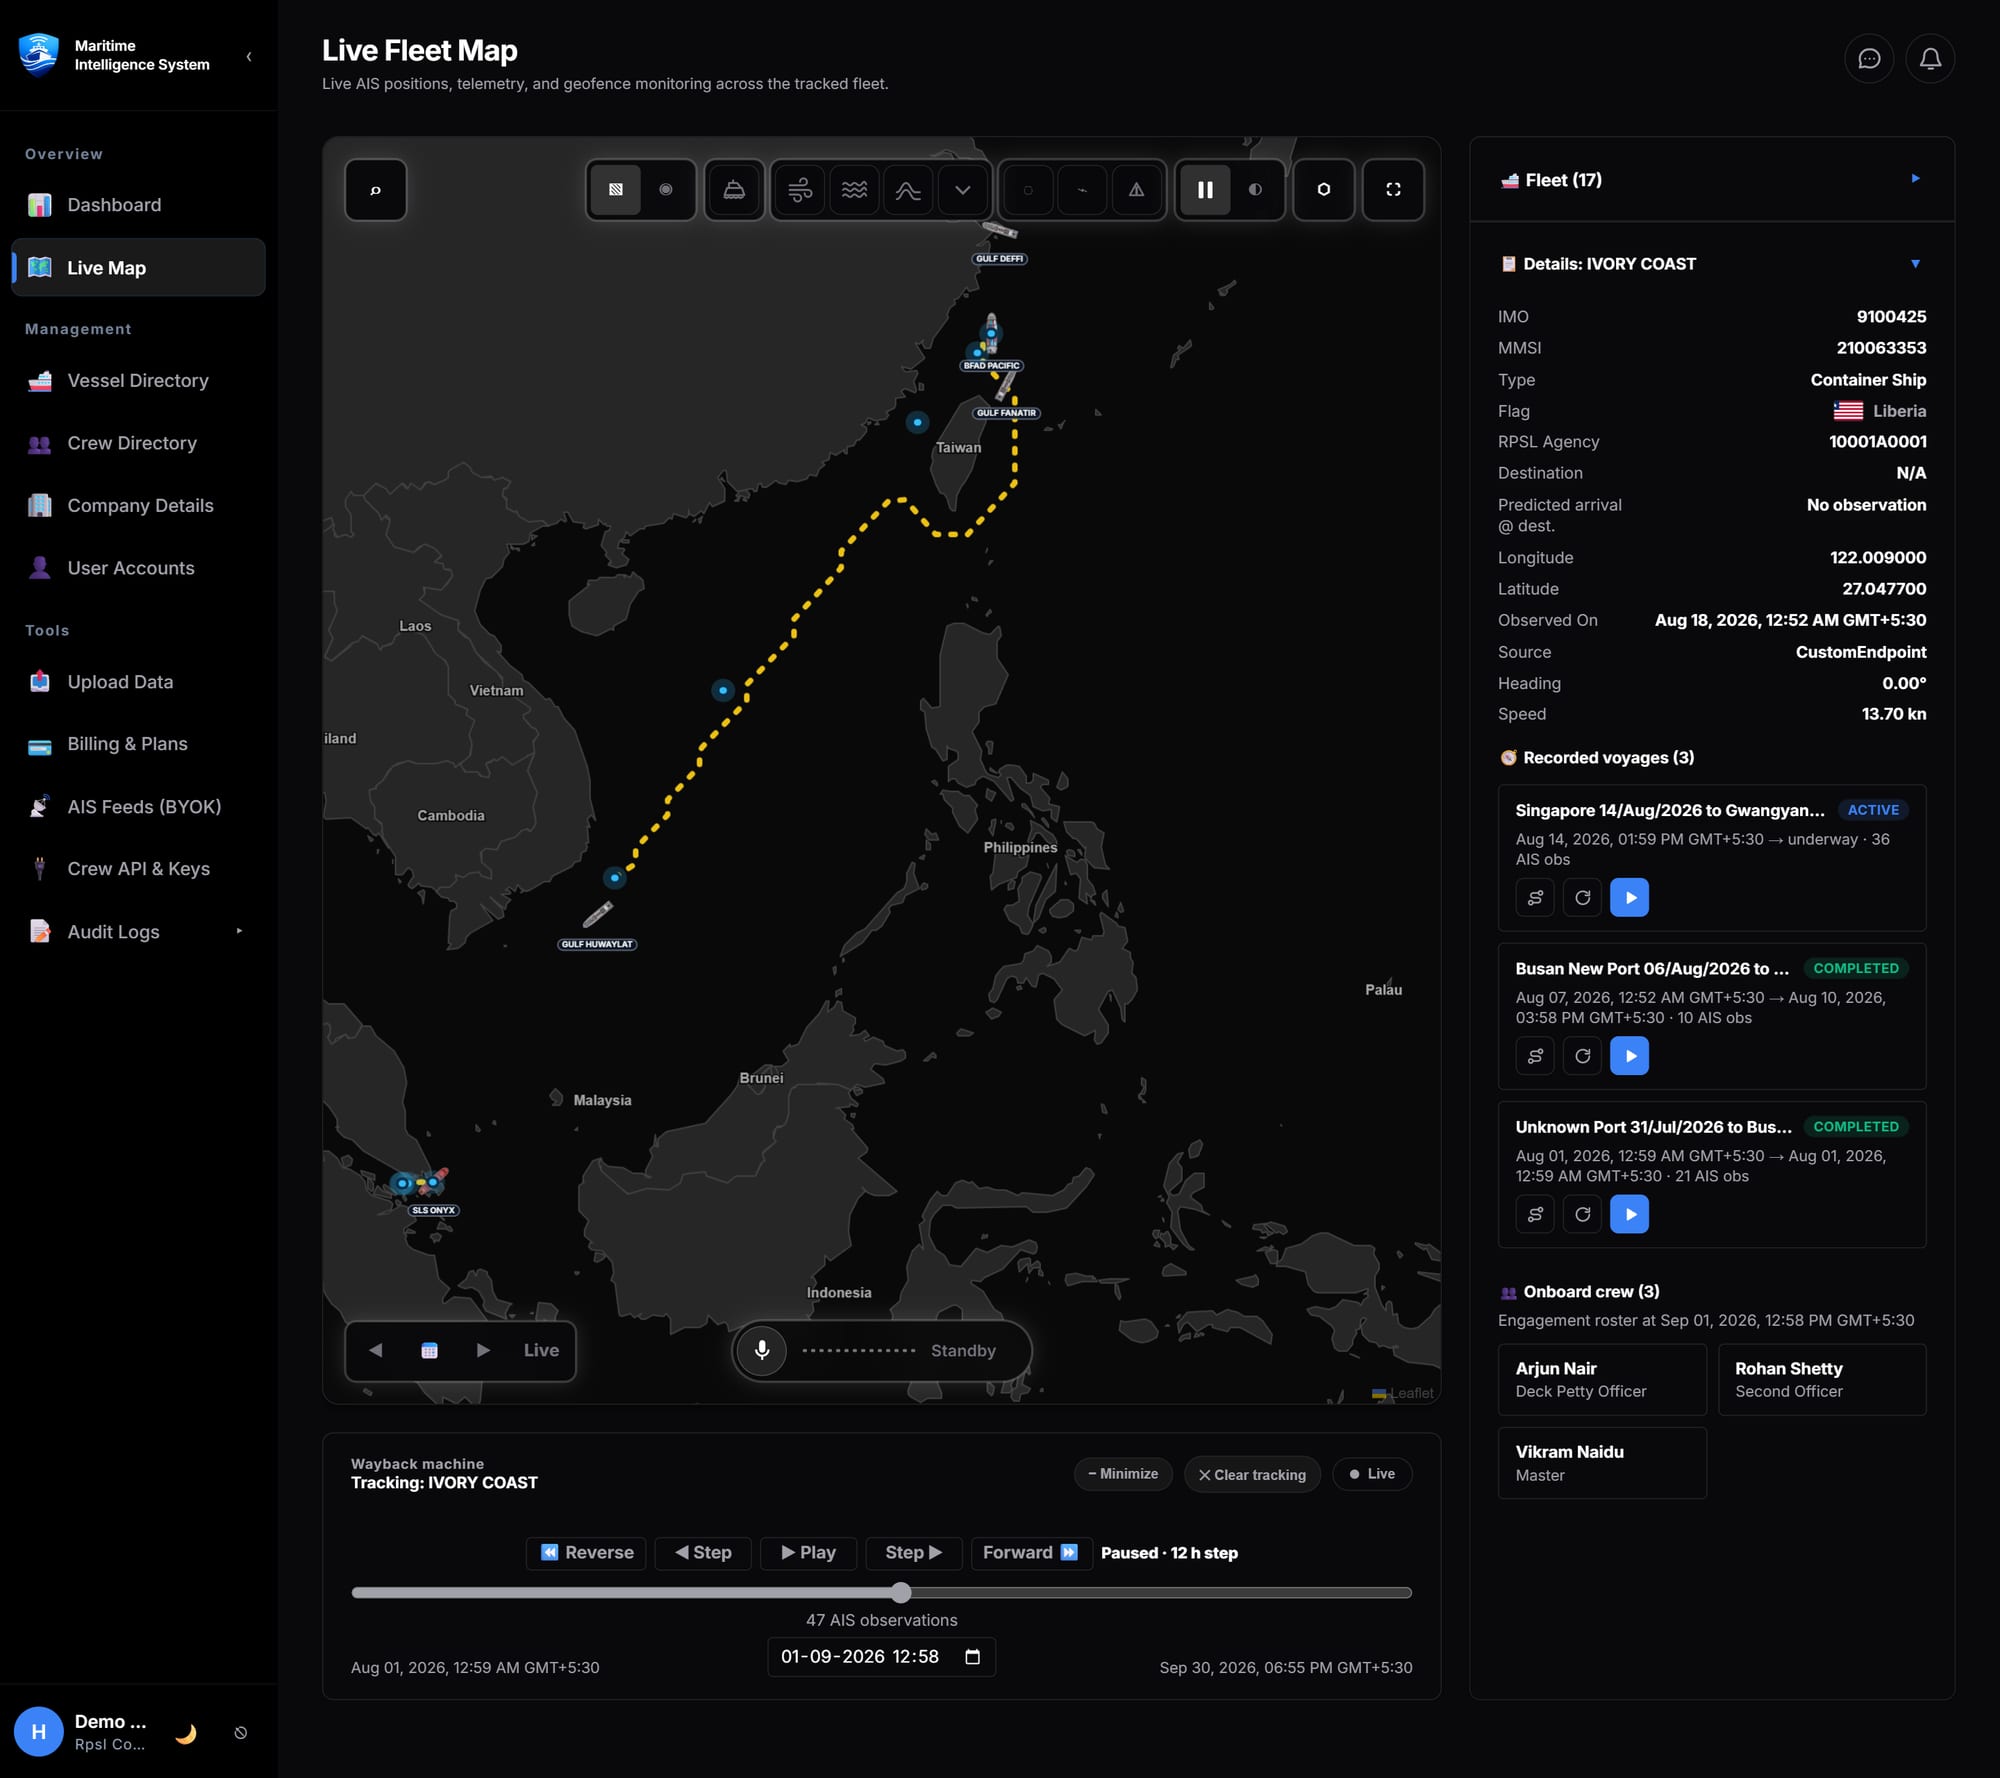The height and width of the screenshot is (1778, 2000).
Task: Activate the microphone voice button
Action: [762, 1351]
